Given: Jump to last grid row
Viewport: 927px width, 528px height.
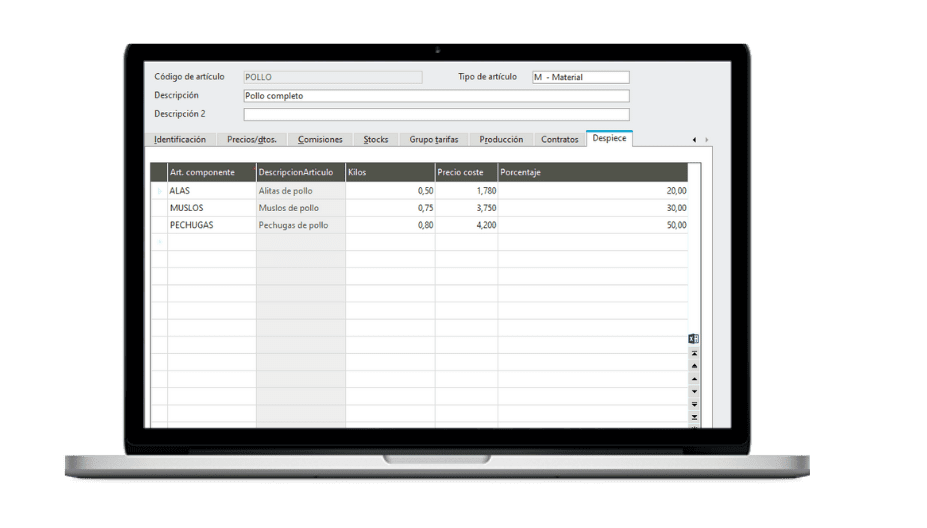Looking at the screenshot, I should [x=694, y=417].
